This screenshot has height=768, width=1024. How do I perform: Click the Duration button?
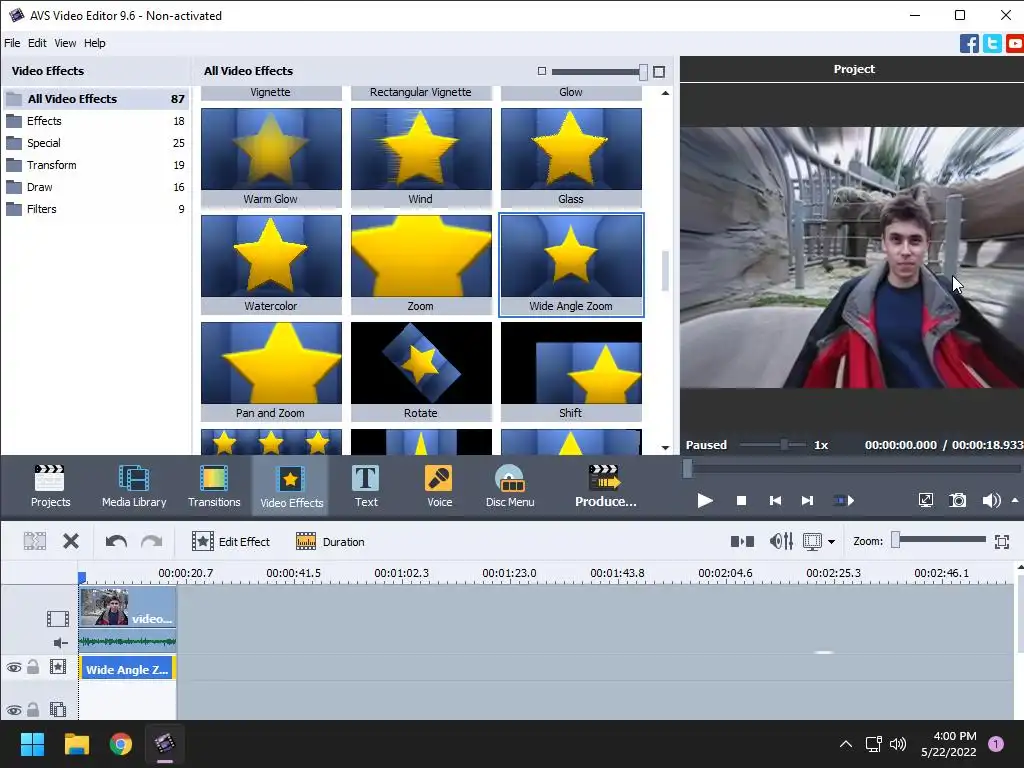pyautogui.click(x=330, y=541)
